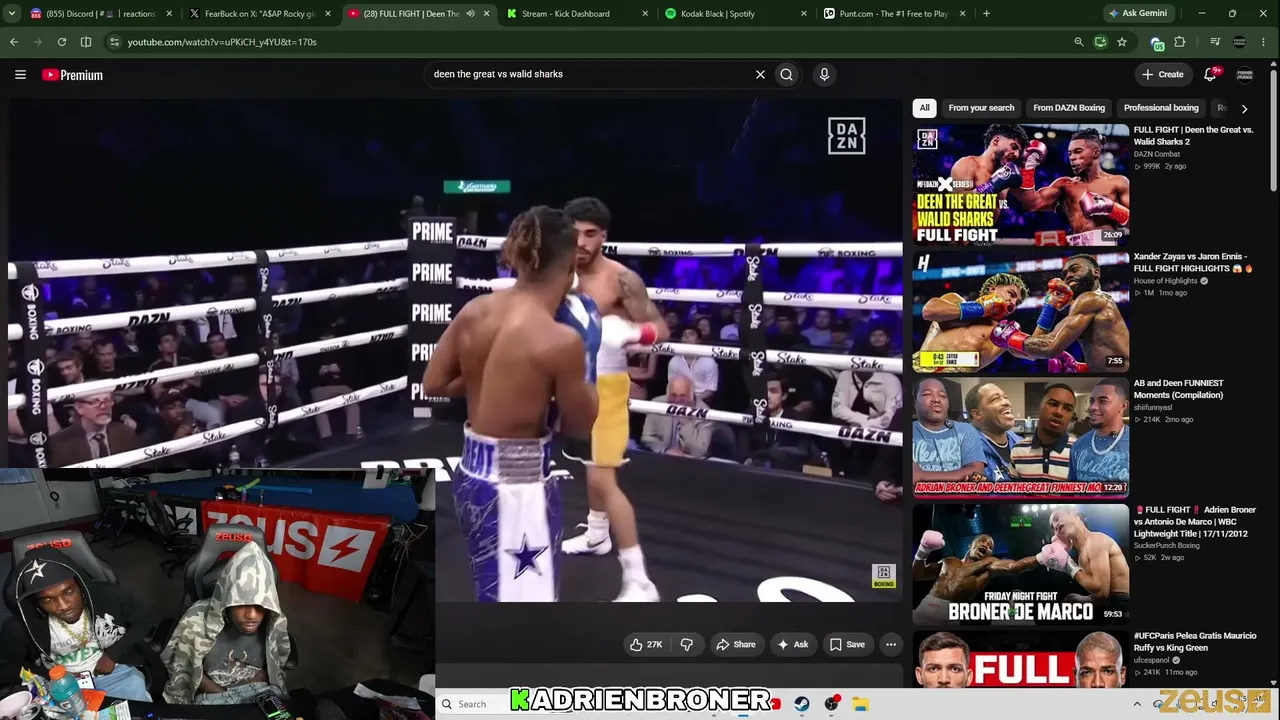Mute the FULL FIGHT tab audio
This screenshot has height=720, width=1280.
tap(469, 14)
